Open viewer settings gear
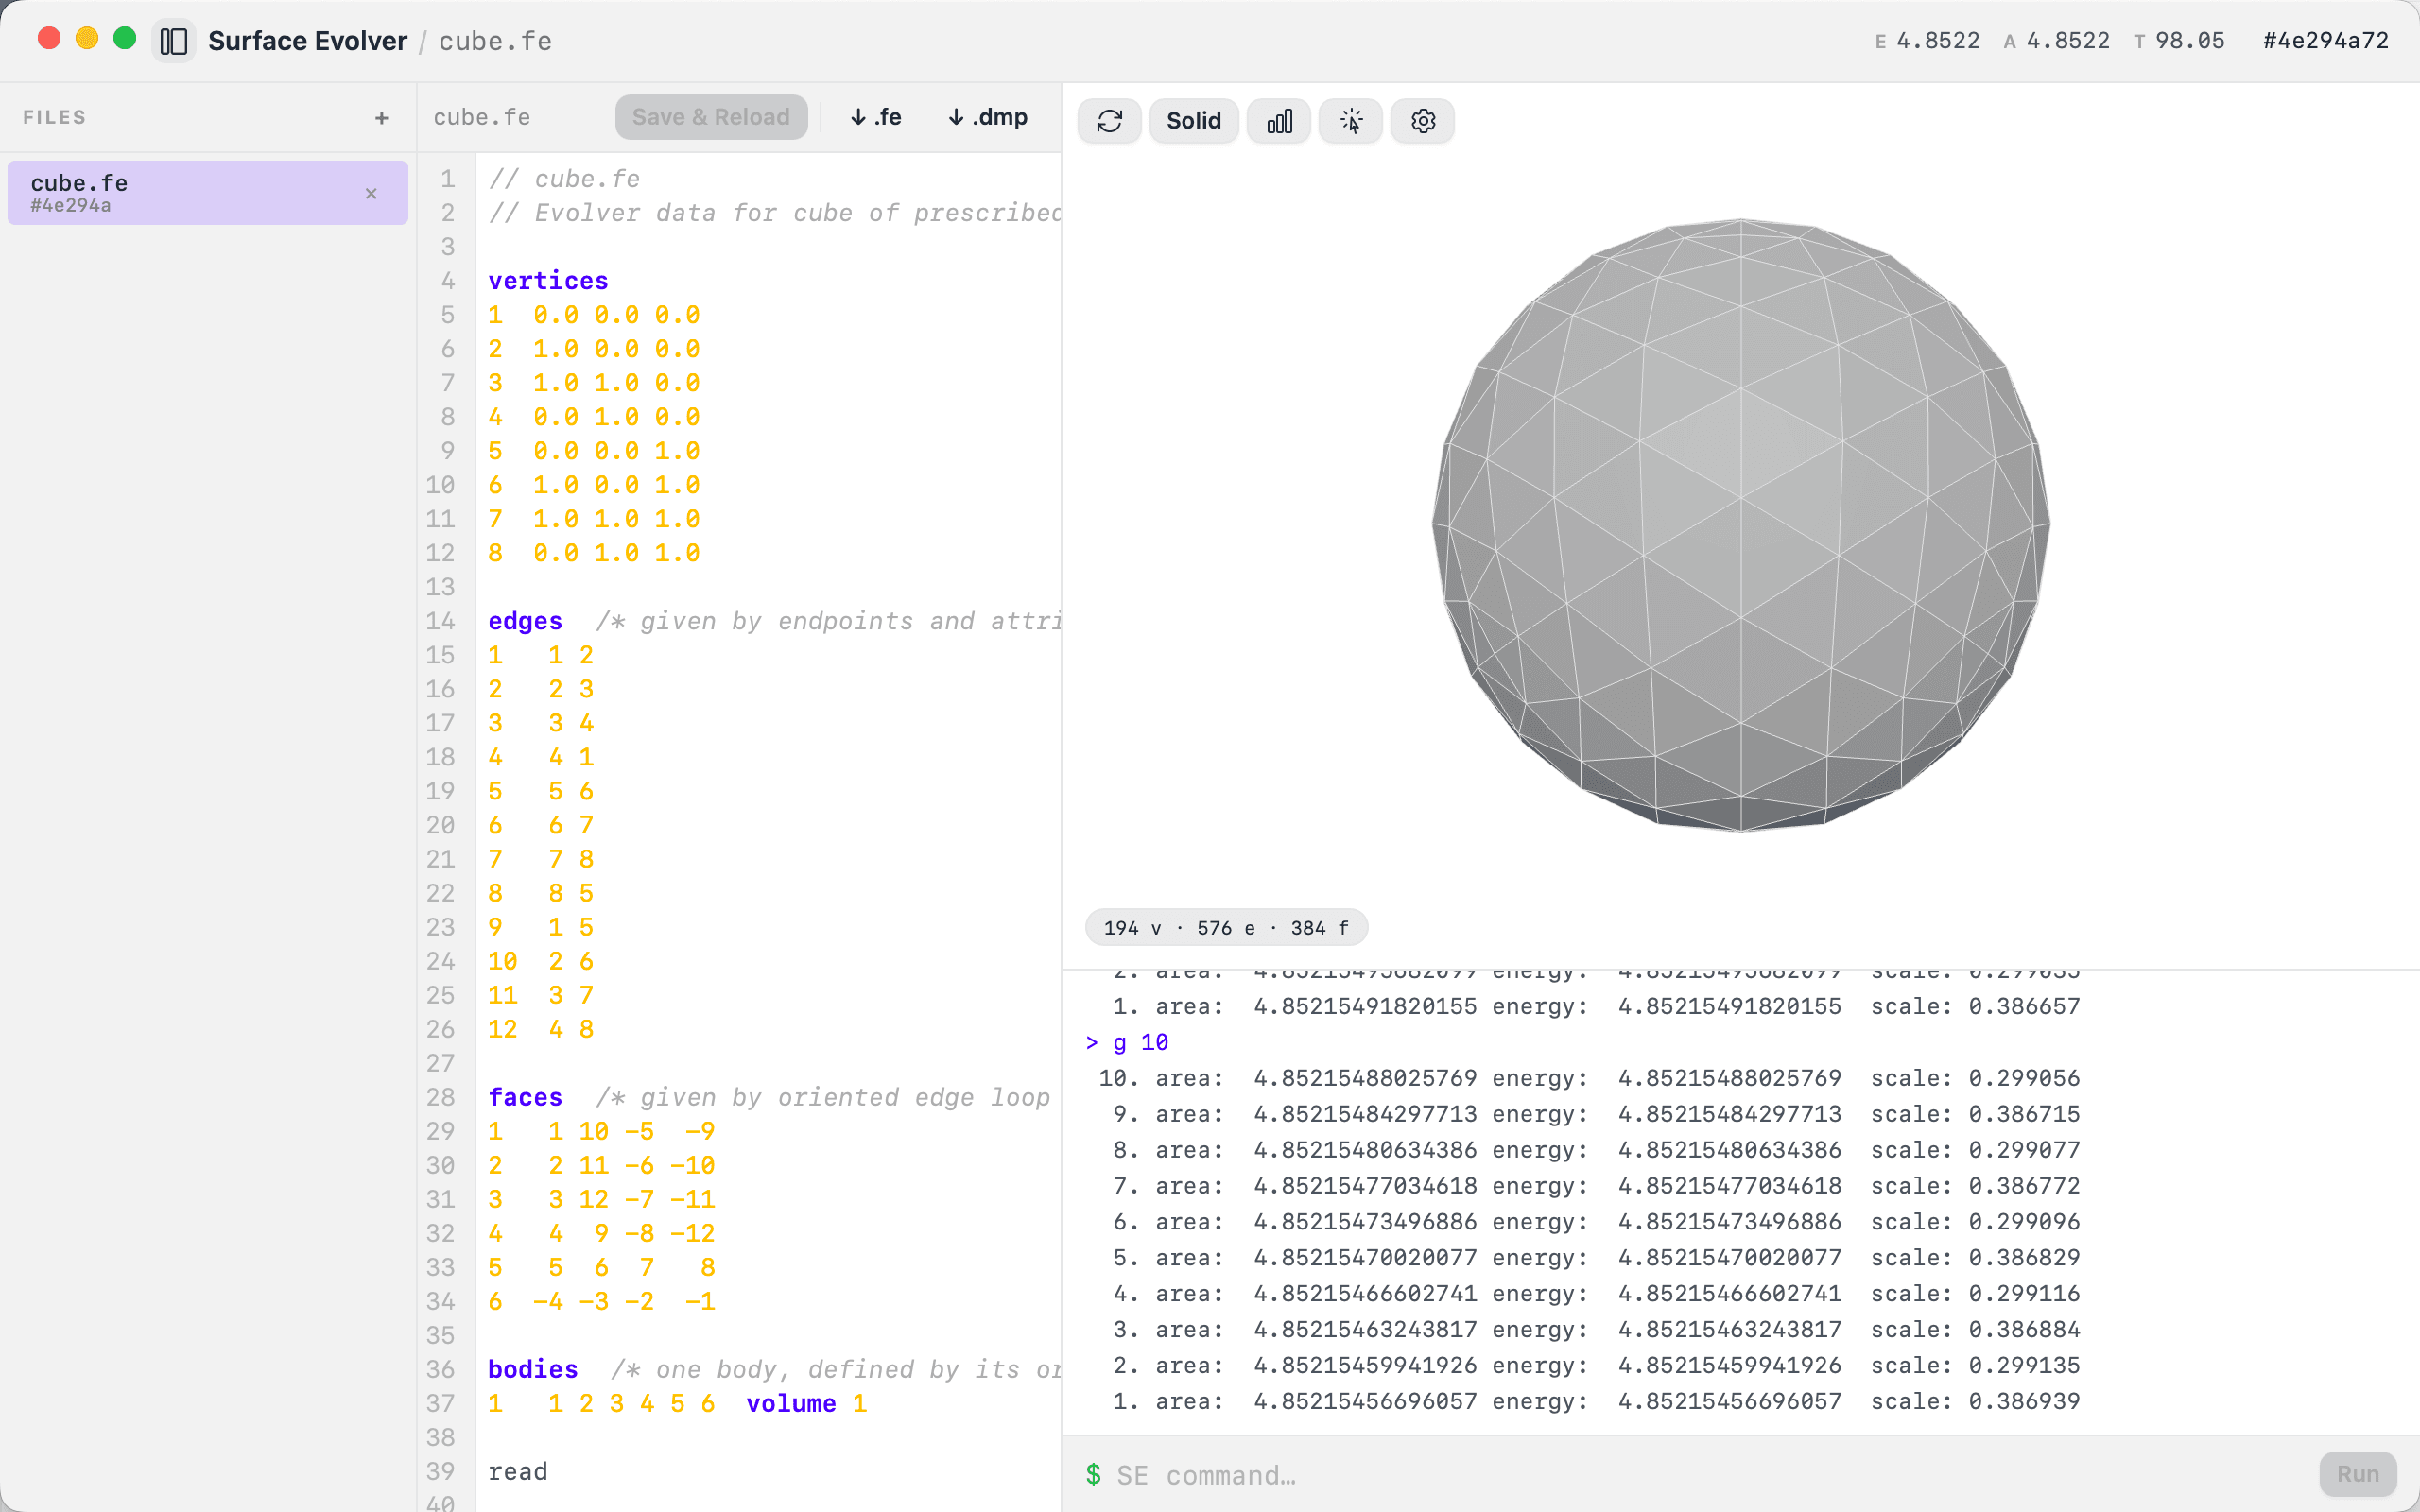Image resolution: width=2420 pixels, height=1512 pixels. [1423, 121]
